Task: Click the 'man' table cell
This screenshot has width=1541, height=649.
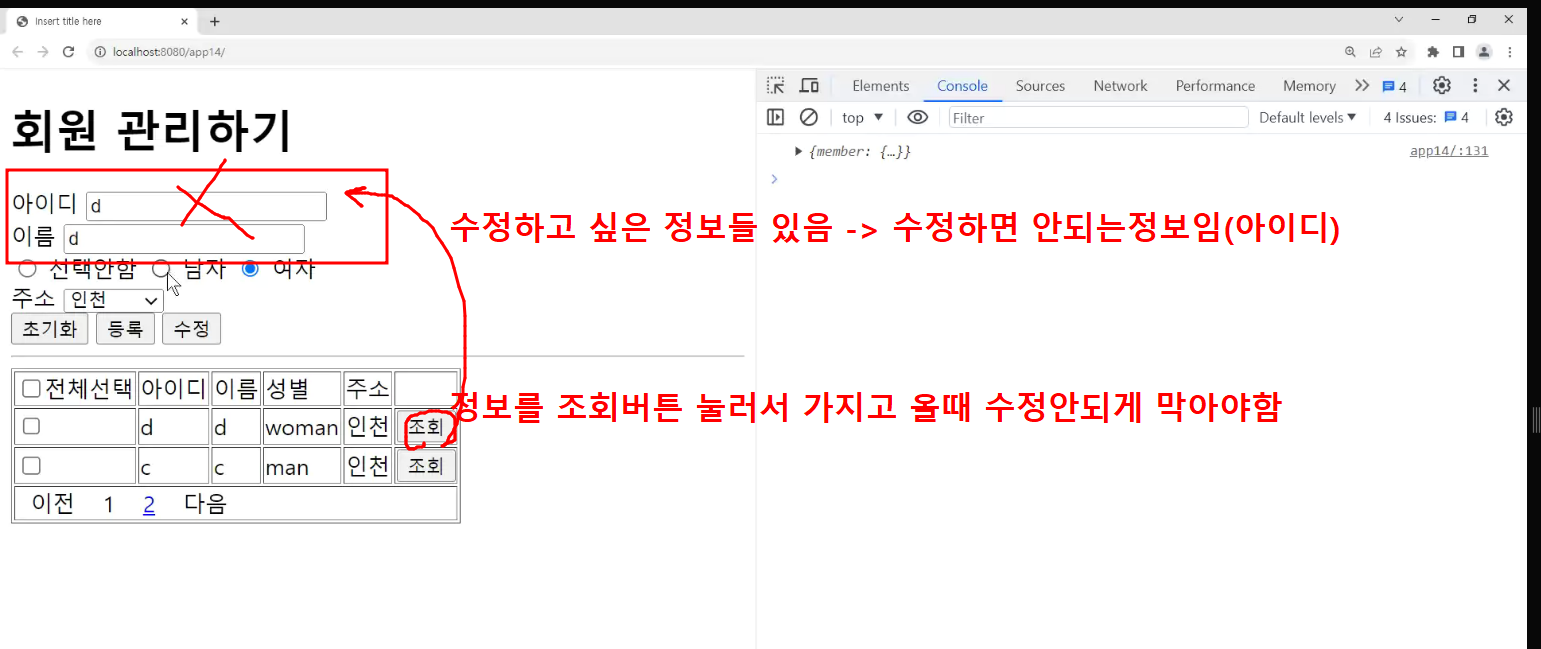Action: [x=301, y=467]
